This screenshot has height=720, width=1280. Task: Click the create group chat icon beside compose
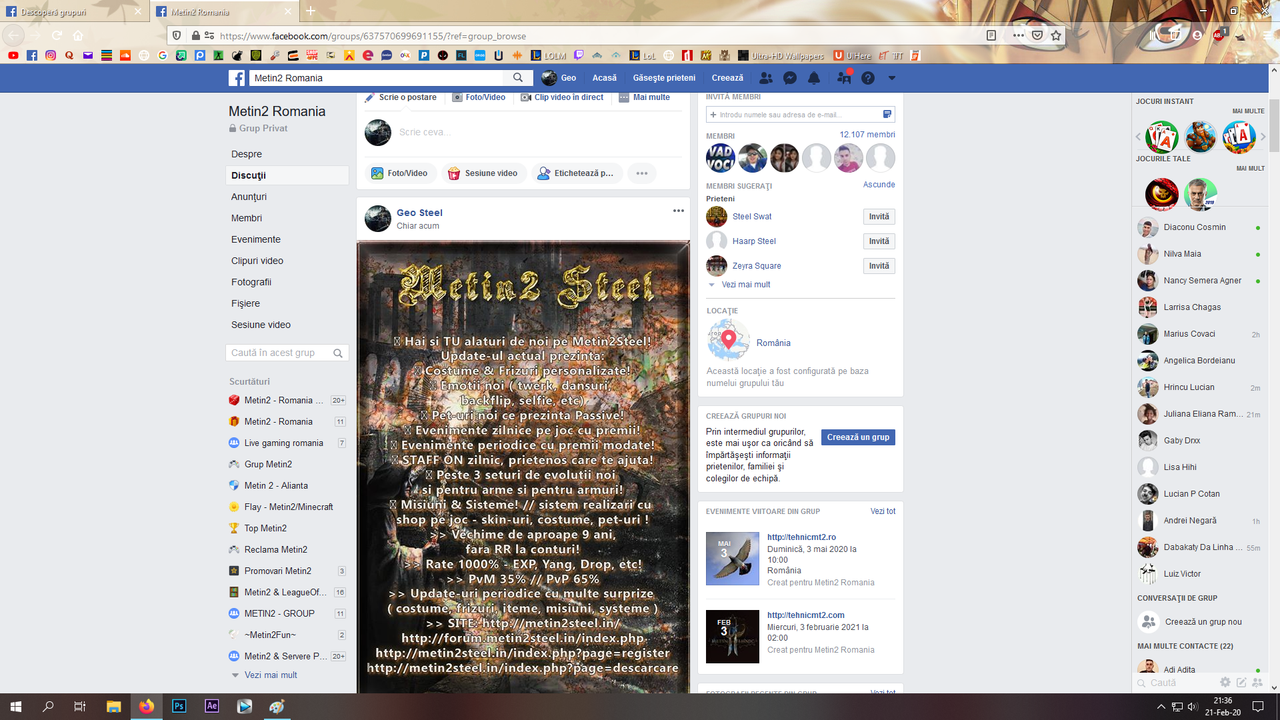click(1258, 682)
